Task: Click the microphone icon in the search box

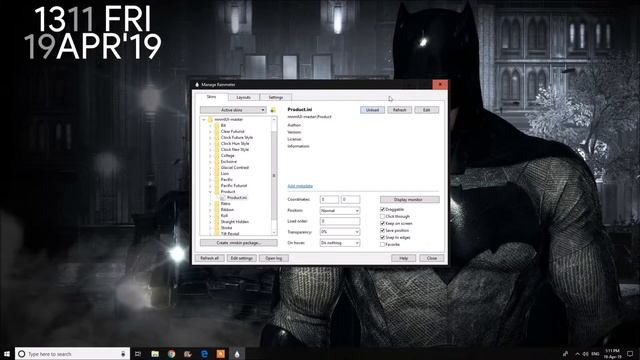Action: [x=123, y=354]
